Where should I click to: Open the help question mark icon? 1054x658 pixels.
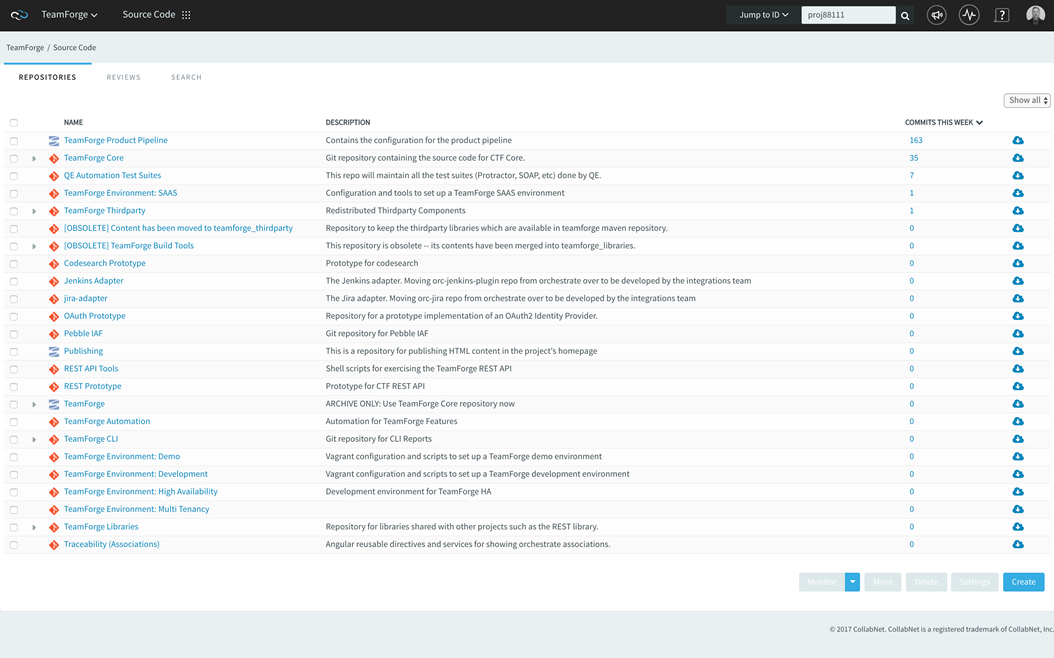[1002, 15]
